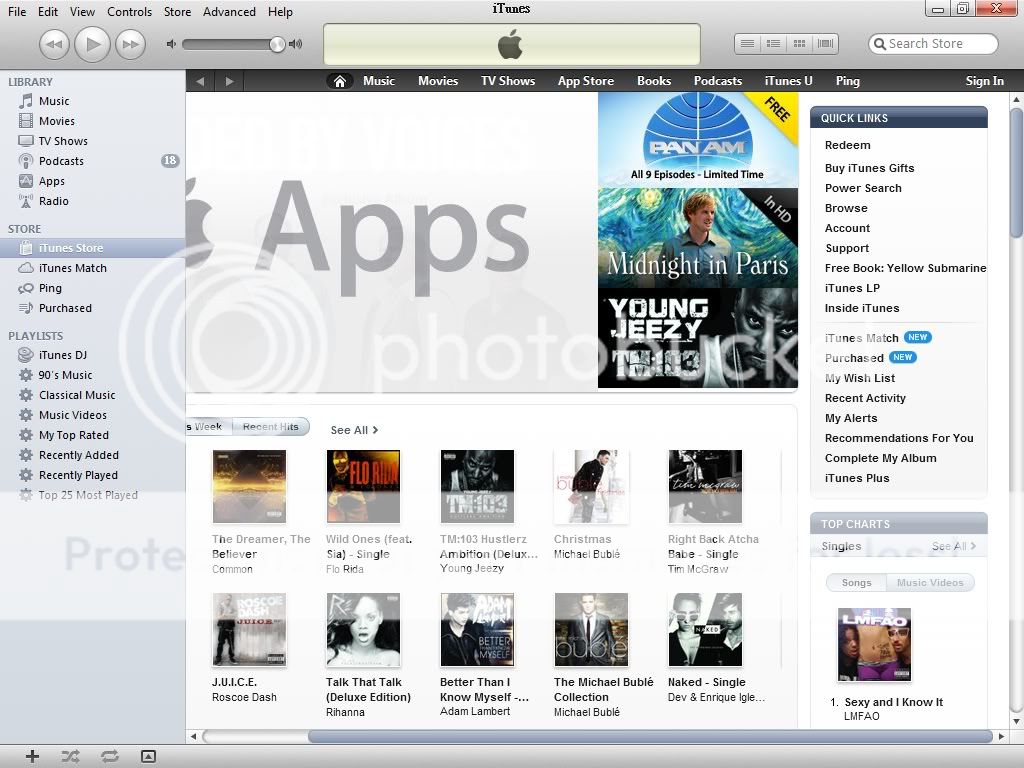Create a new playlist with plus icon
This screenshot has height=768, width=1024.
[x=32, y=756]
